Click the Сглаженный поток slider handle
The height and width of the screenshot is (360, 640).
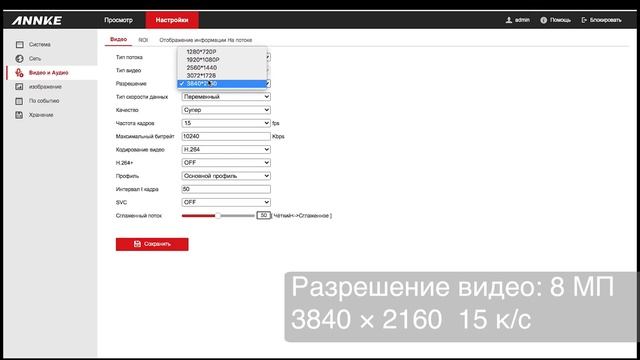(x=218, y=216)
